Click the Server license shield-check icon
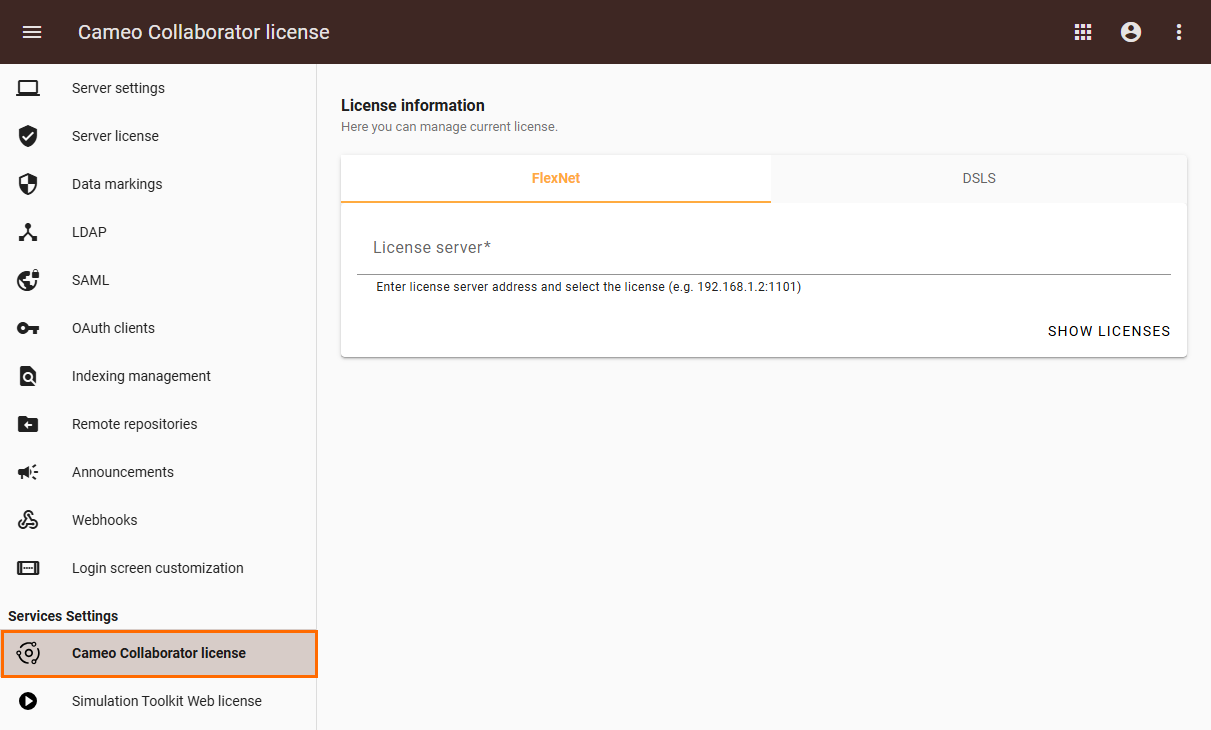1211x730 pixels. click(28, 136)
